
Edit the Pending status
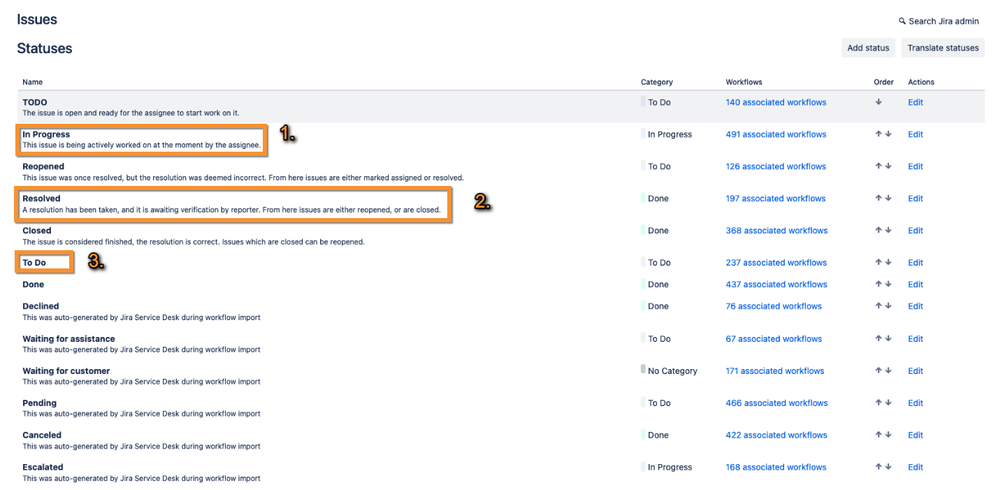[915, 403]
